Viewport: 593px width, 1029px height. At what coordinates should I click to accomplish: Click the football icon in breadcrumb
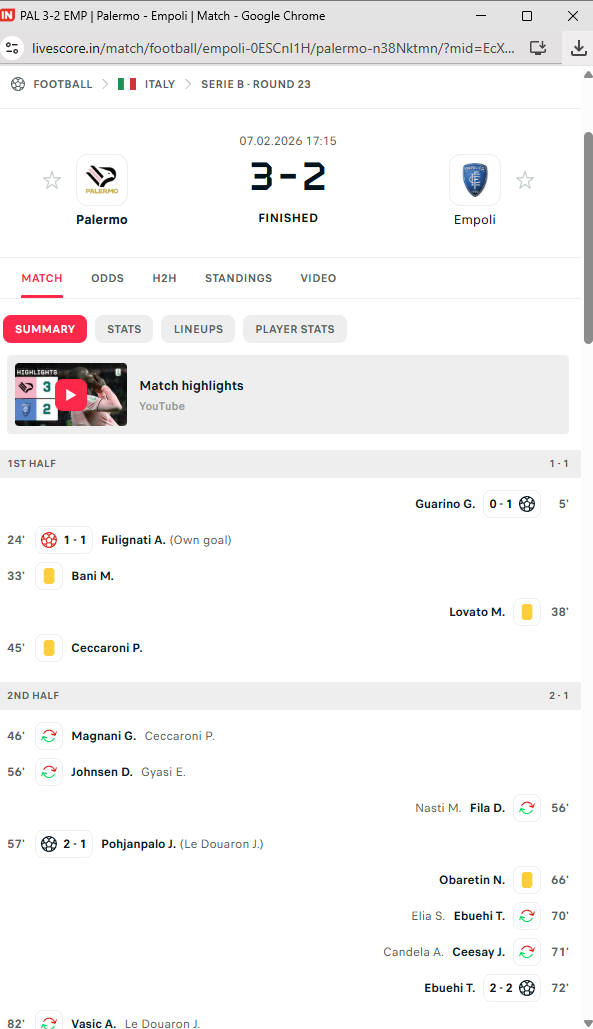[x=18, y=84]
